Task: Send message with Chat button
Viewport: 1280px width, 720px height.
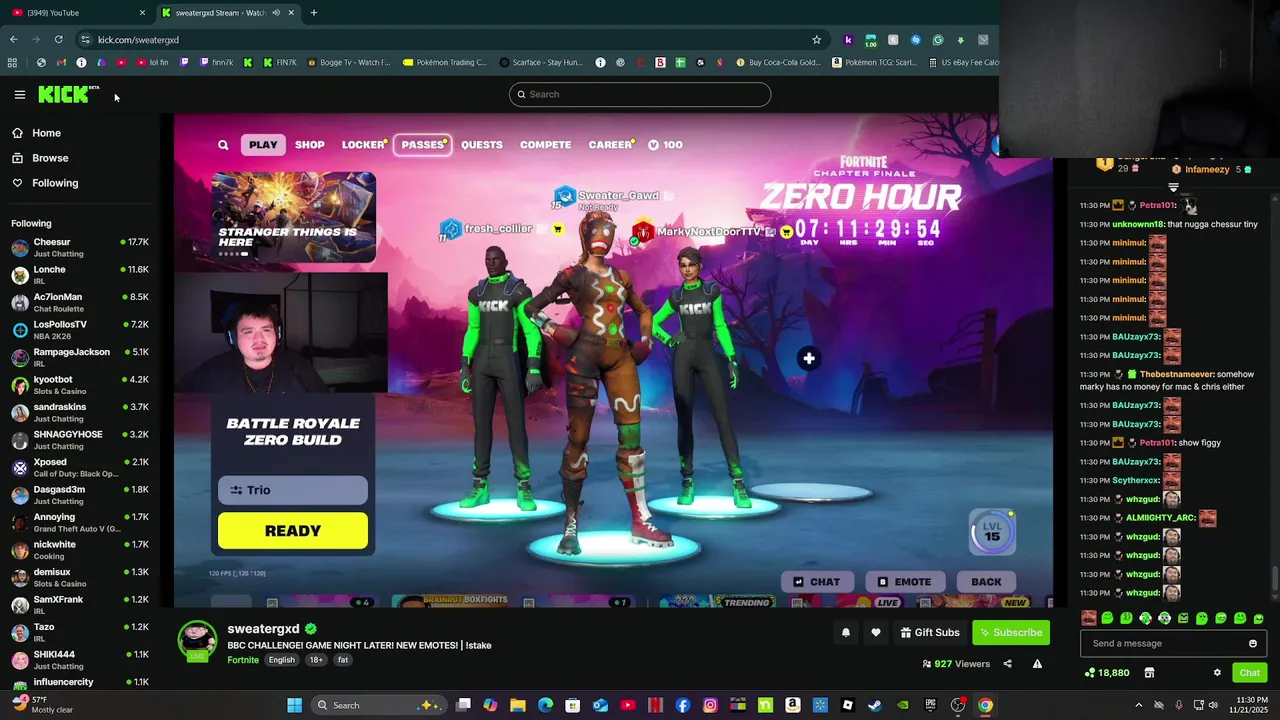Action: tap(1249, 673)
